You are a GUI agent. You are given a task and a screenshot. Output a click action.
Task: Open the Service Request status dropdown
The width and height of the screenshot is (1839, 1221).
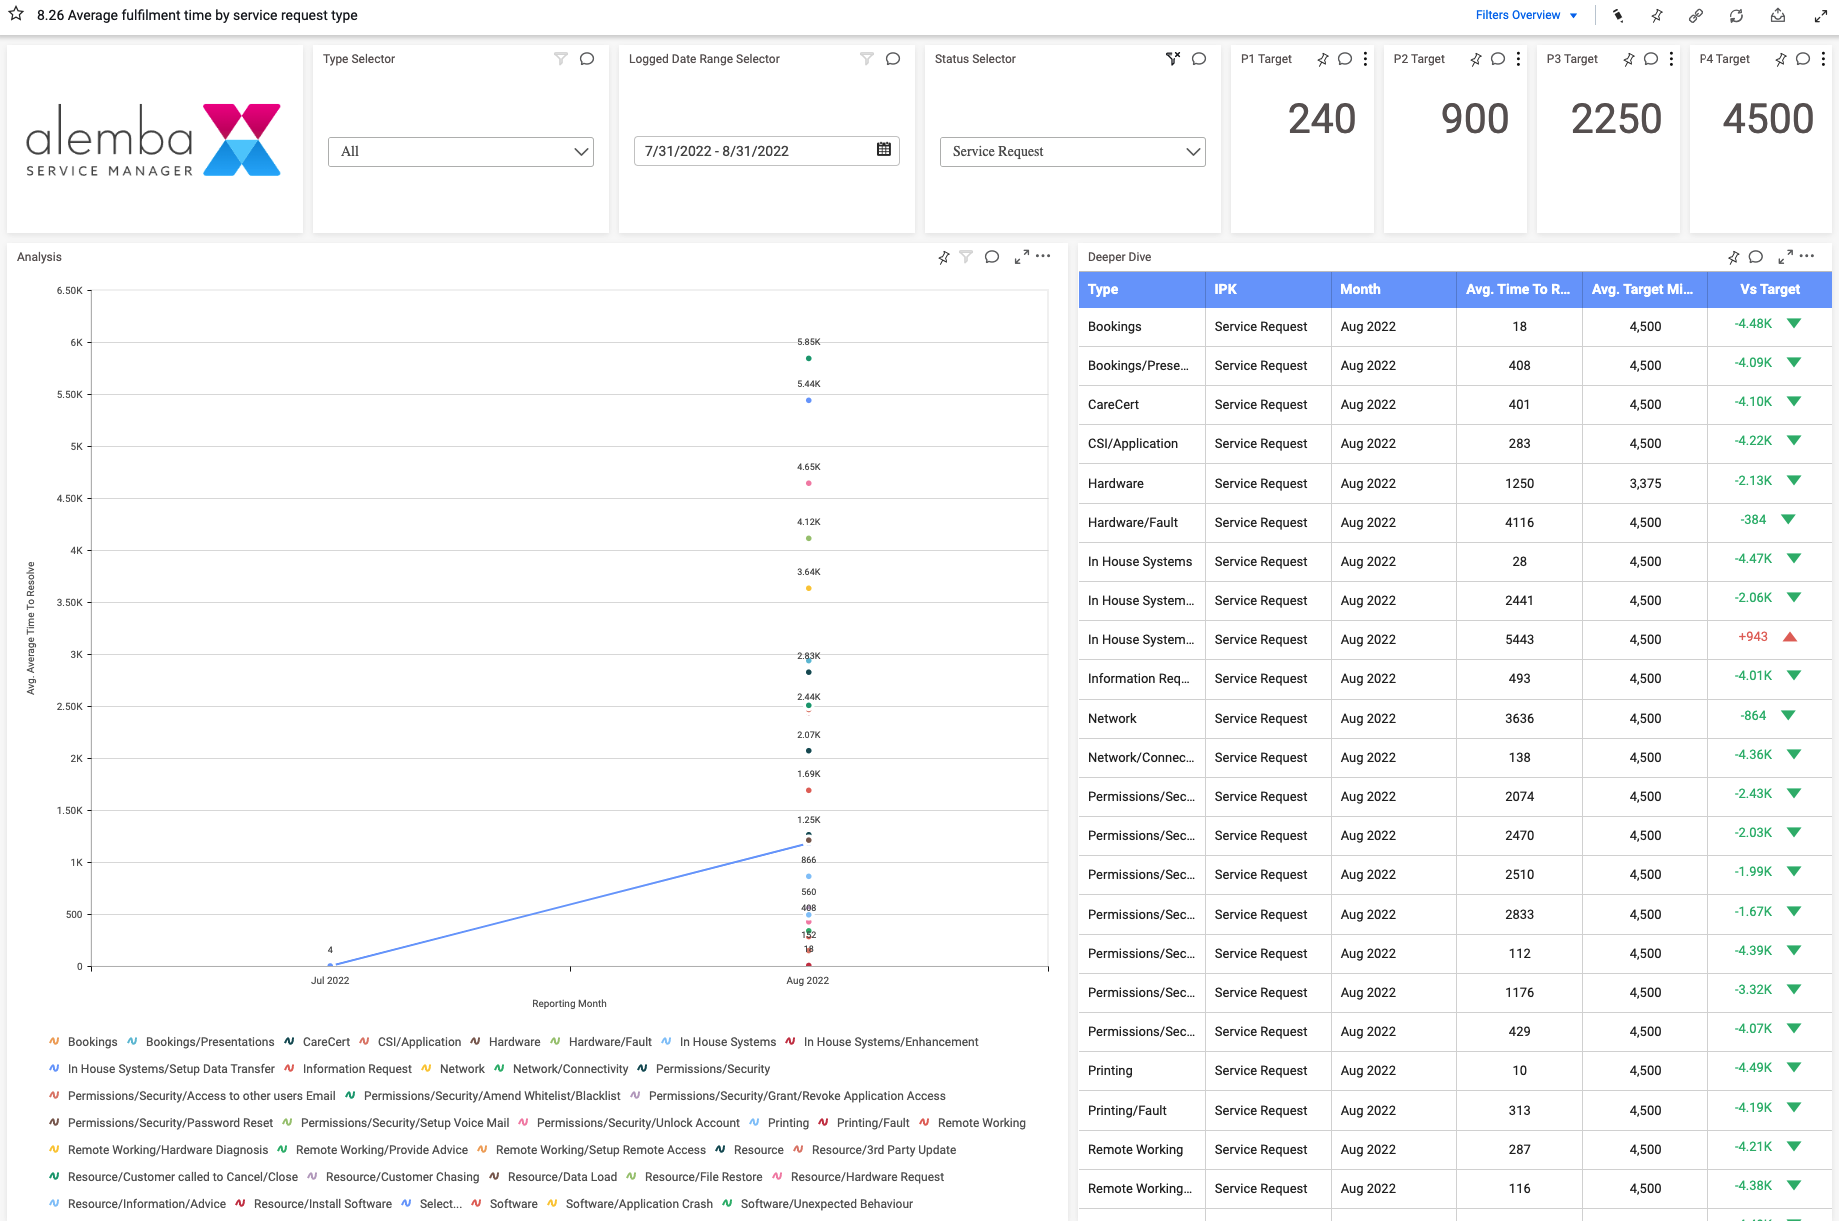1072,152
